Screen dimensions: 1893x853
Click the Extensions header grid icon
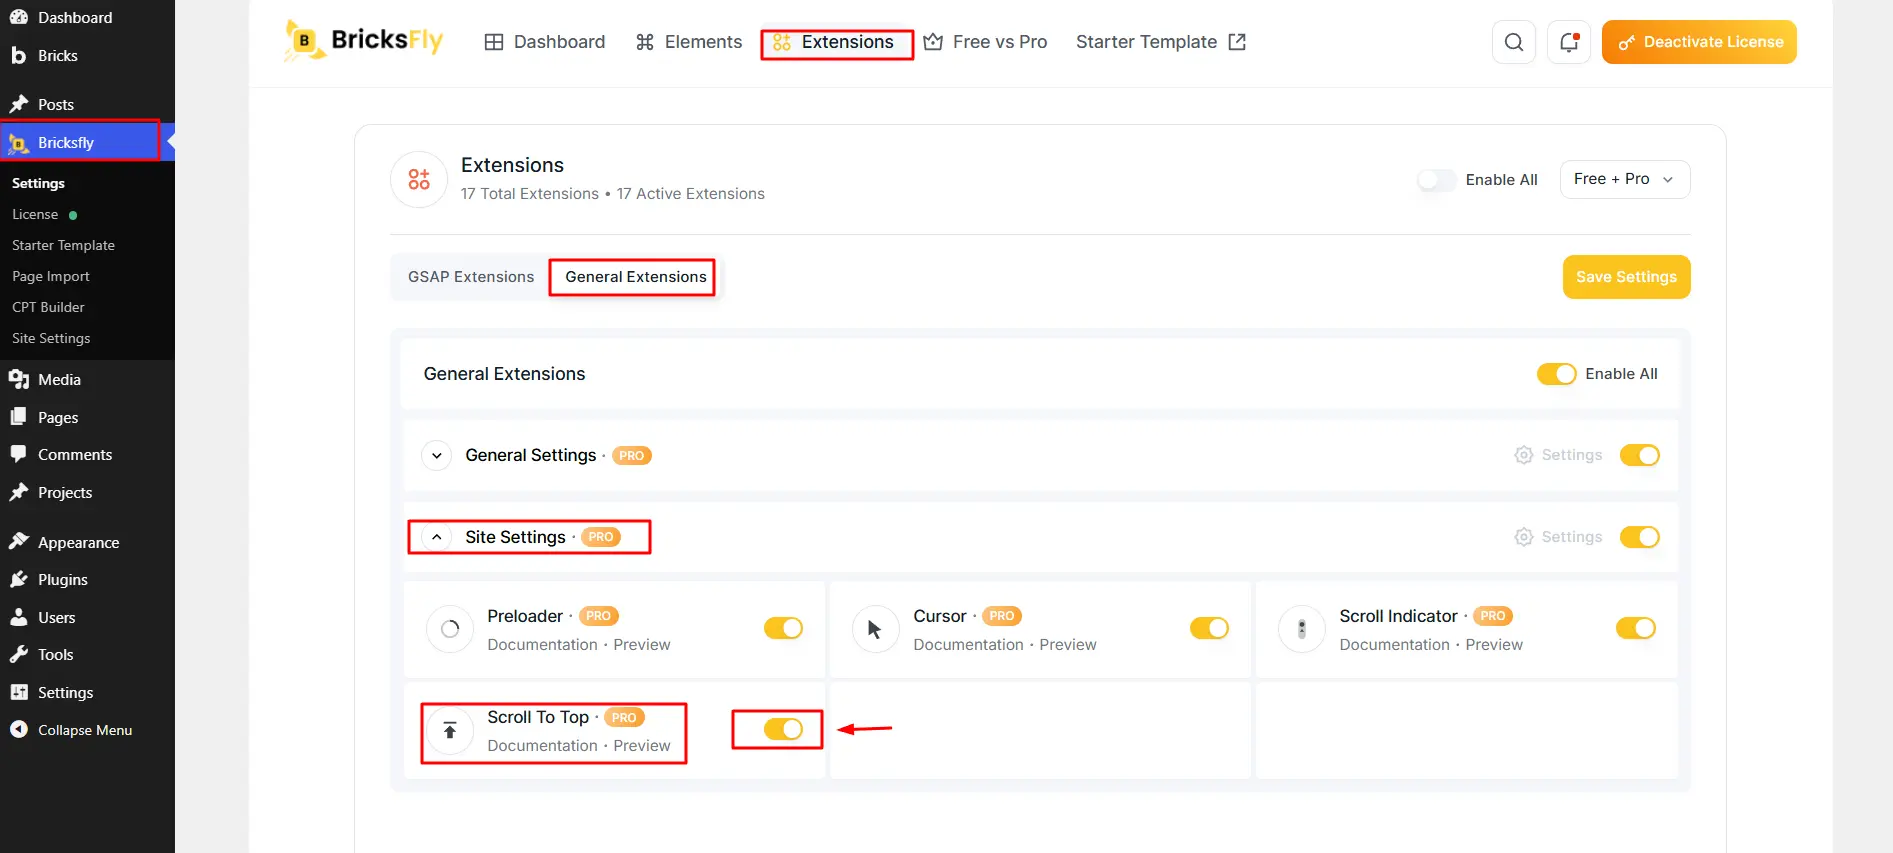419,180
